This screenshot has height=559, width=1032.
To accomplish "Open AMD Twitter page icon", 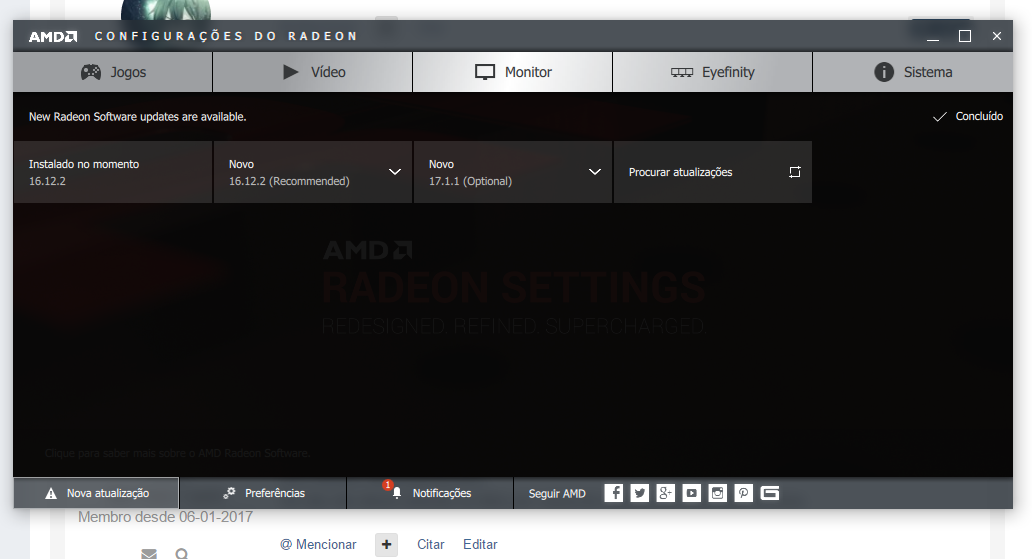I will tap(640, 492).
